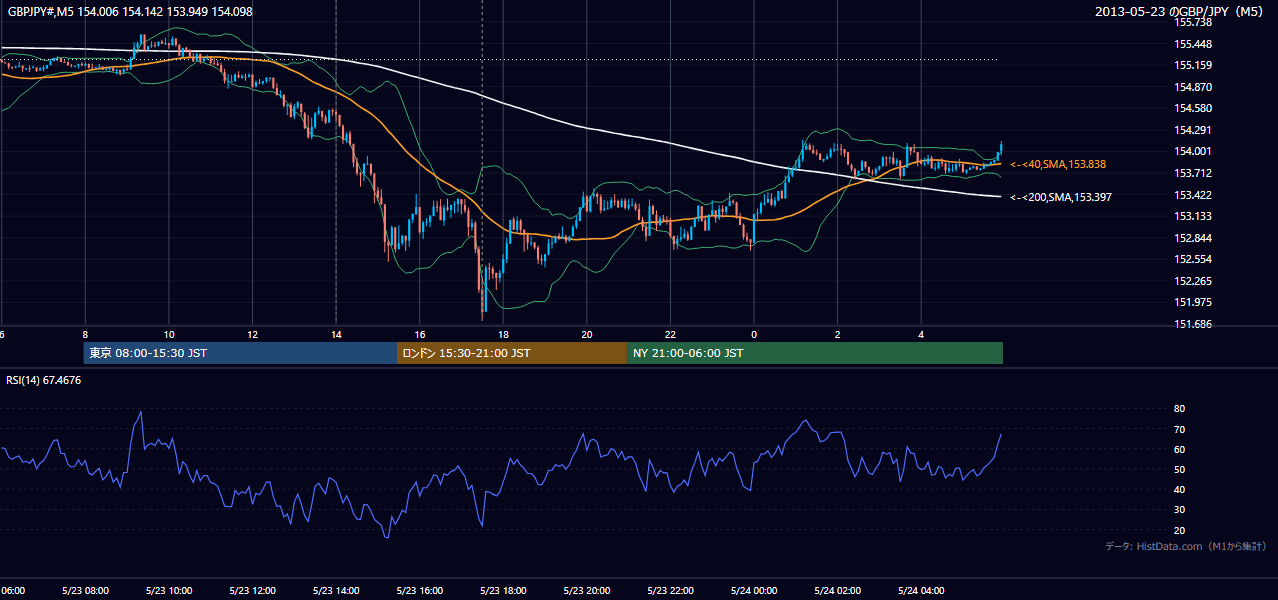This screenshot has width=1278, height=600.
Task: Click RSI scale value 50
Action: tap(1180, 469)
